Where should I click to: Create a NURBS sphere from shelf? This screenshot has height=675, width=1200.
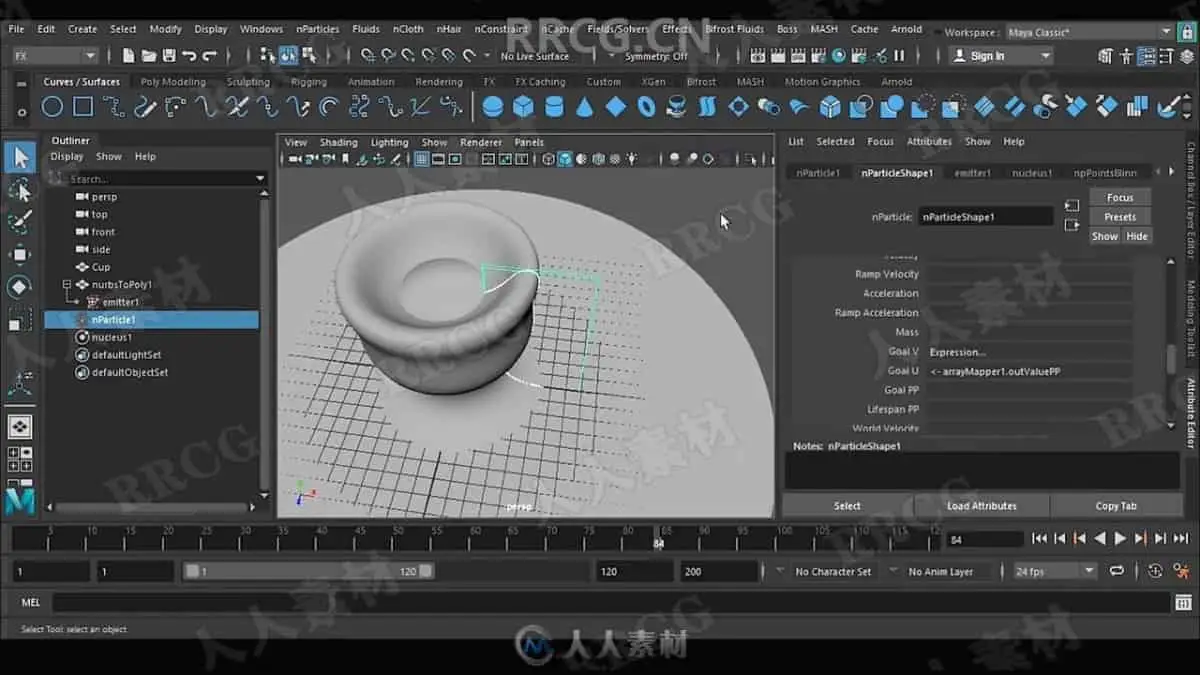point(492,106)
